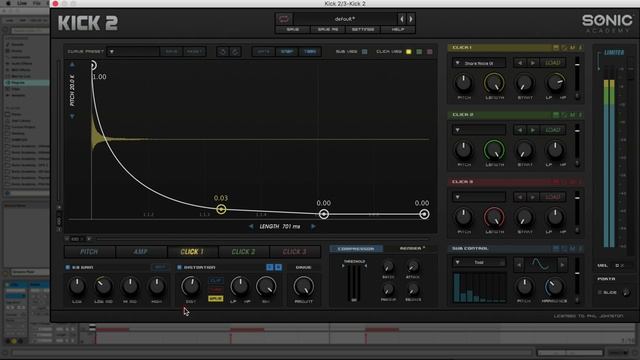
Task: Toggle the red Click View box
Action: click(429, 52)
